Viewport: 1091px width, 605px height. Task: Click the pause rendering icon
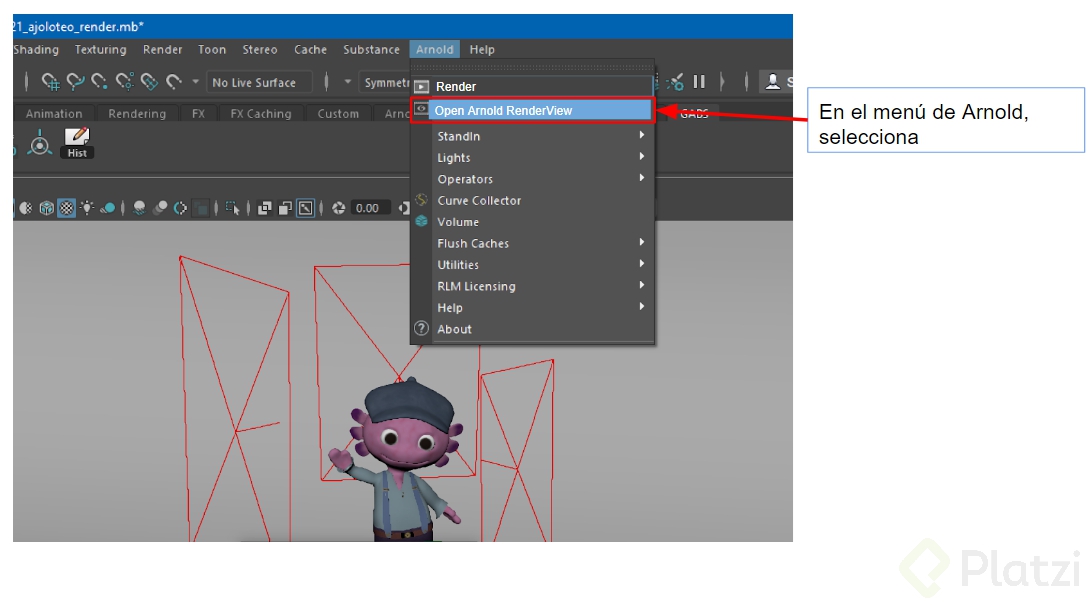coord(699,82)
